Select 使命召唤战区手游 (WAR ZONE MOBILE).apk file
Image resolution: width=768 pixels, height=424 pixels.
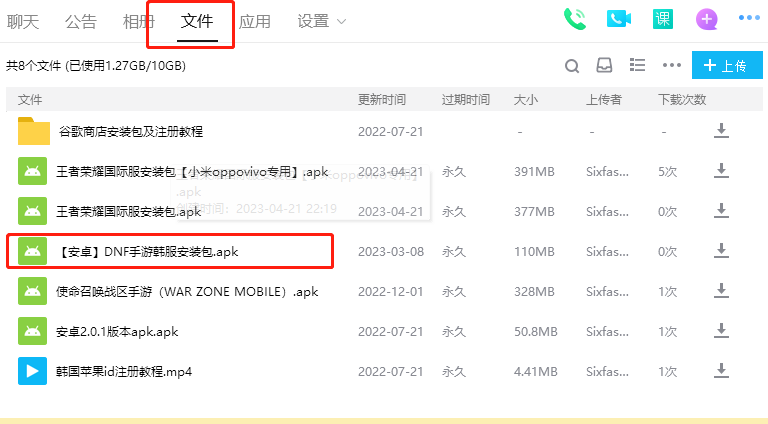point(187,291)
